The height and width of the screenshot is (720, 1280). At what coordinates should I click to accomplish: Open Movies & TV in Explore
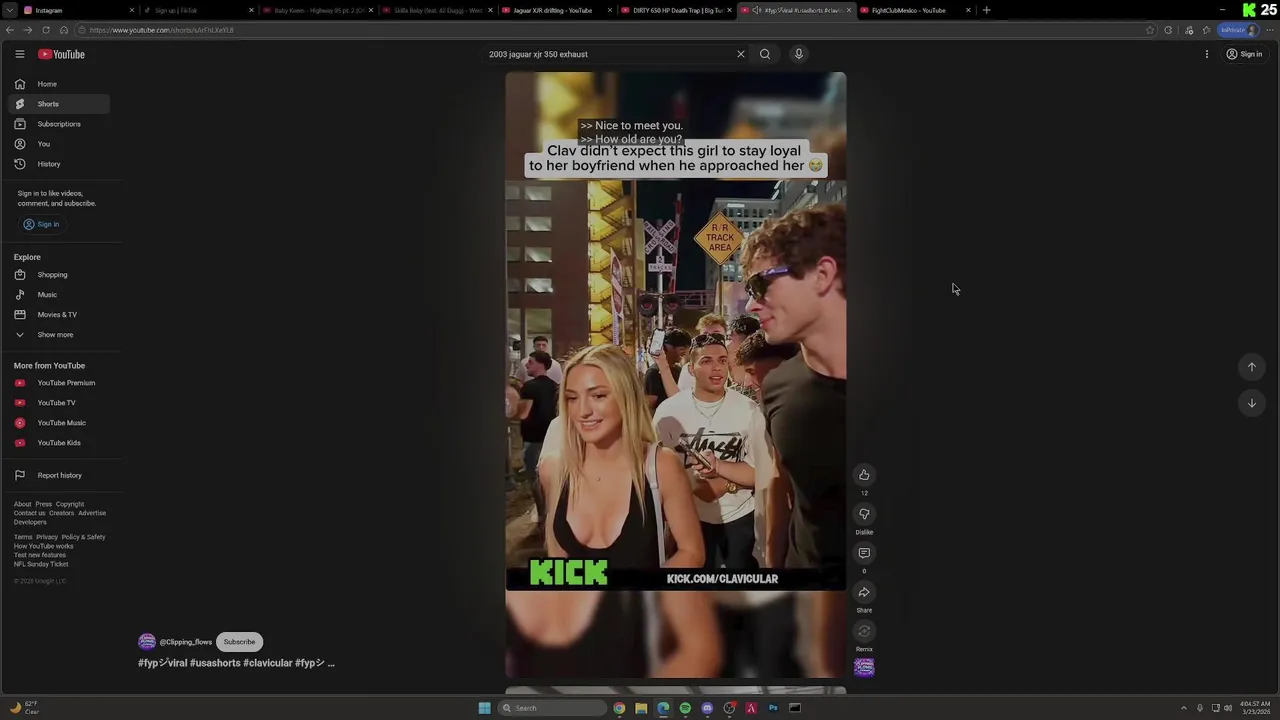pos(60,315)
